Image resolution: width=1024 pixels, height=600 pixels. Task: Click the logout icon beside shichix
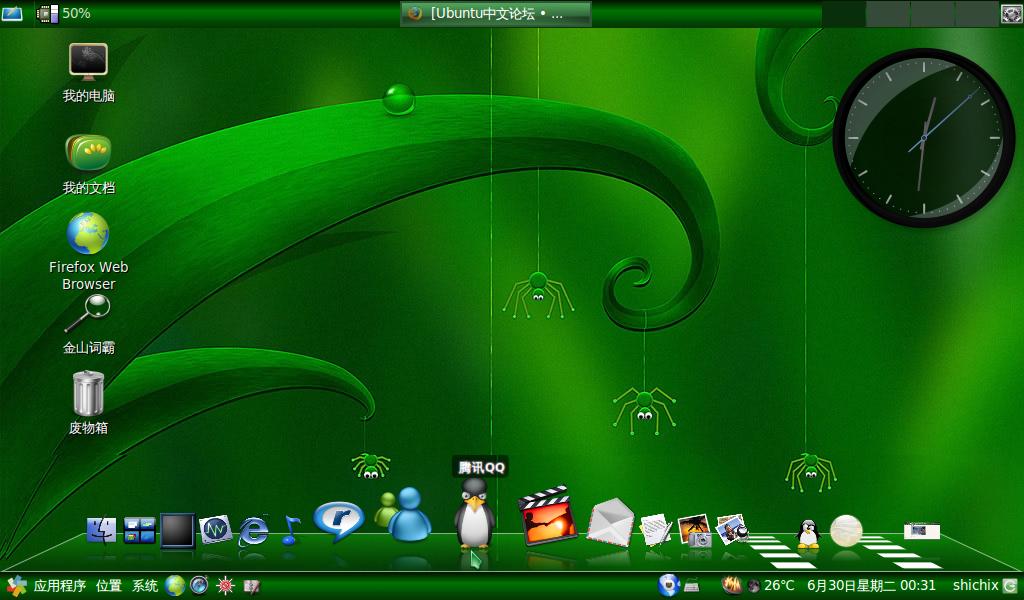click(x=1010, y=586)
